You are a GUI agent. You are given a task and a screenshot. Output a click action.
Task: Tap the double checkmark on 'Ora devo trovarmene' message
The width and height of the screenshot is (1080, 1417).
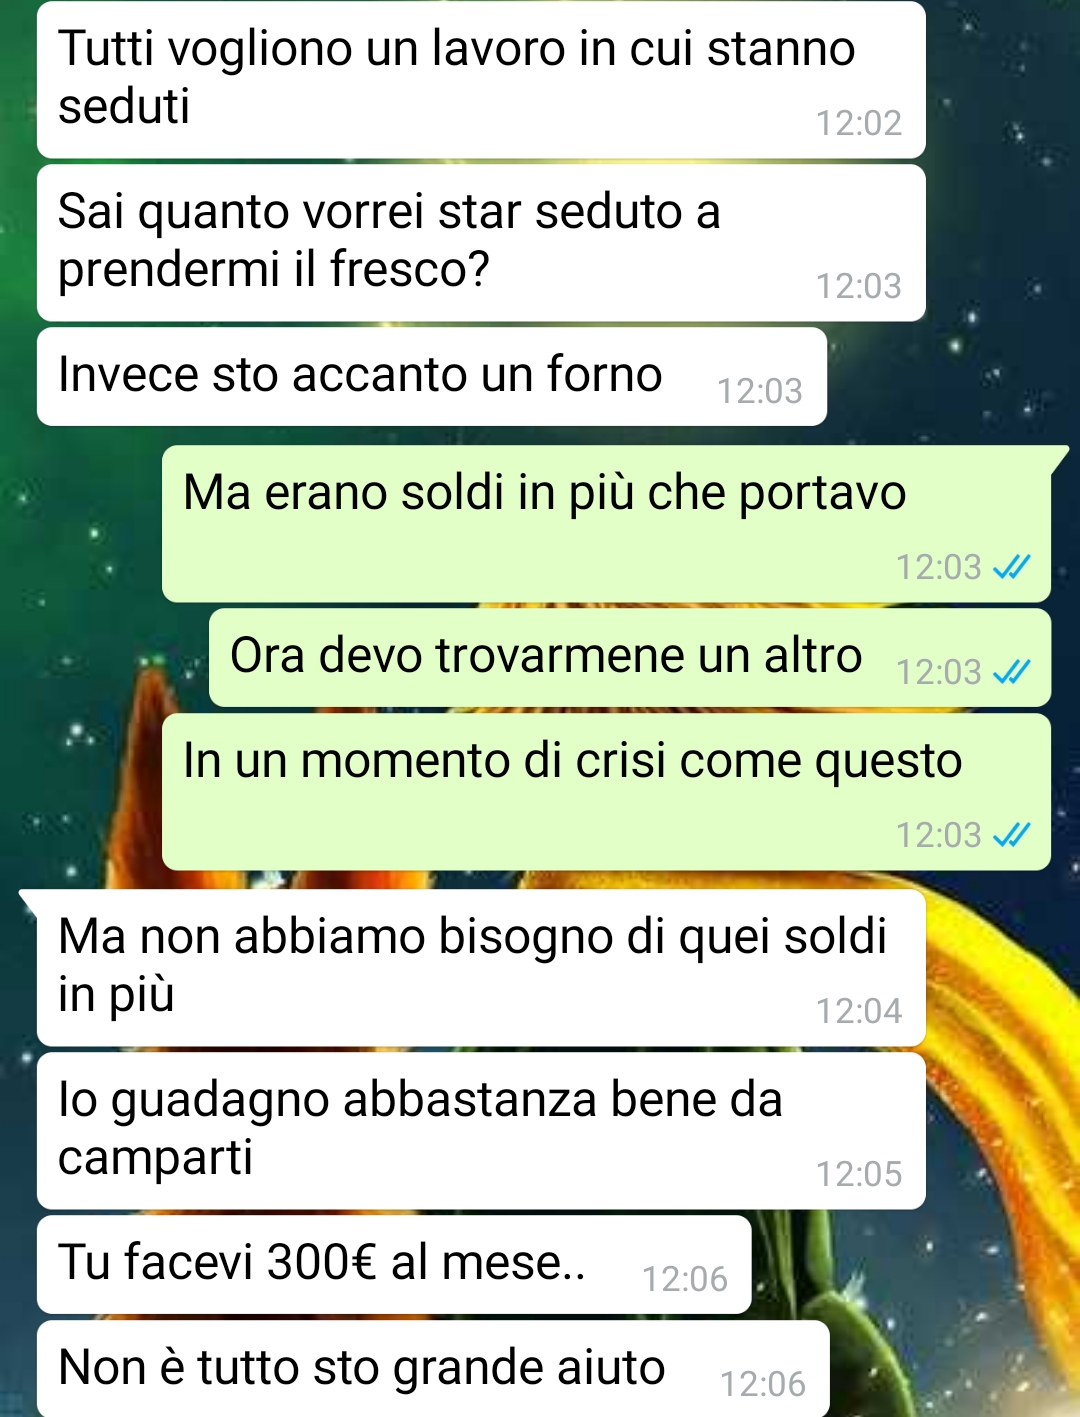click(x=1011, y=672)
